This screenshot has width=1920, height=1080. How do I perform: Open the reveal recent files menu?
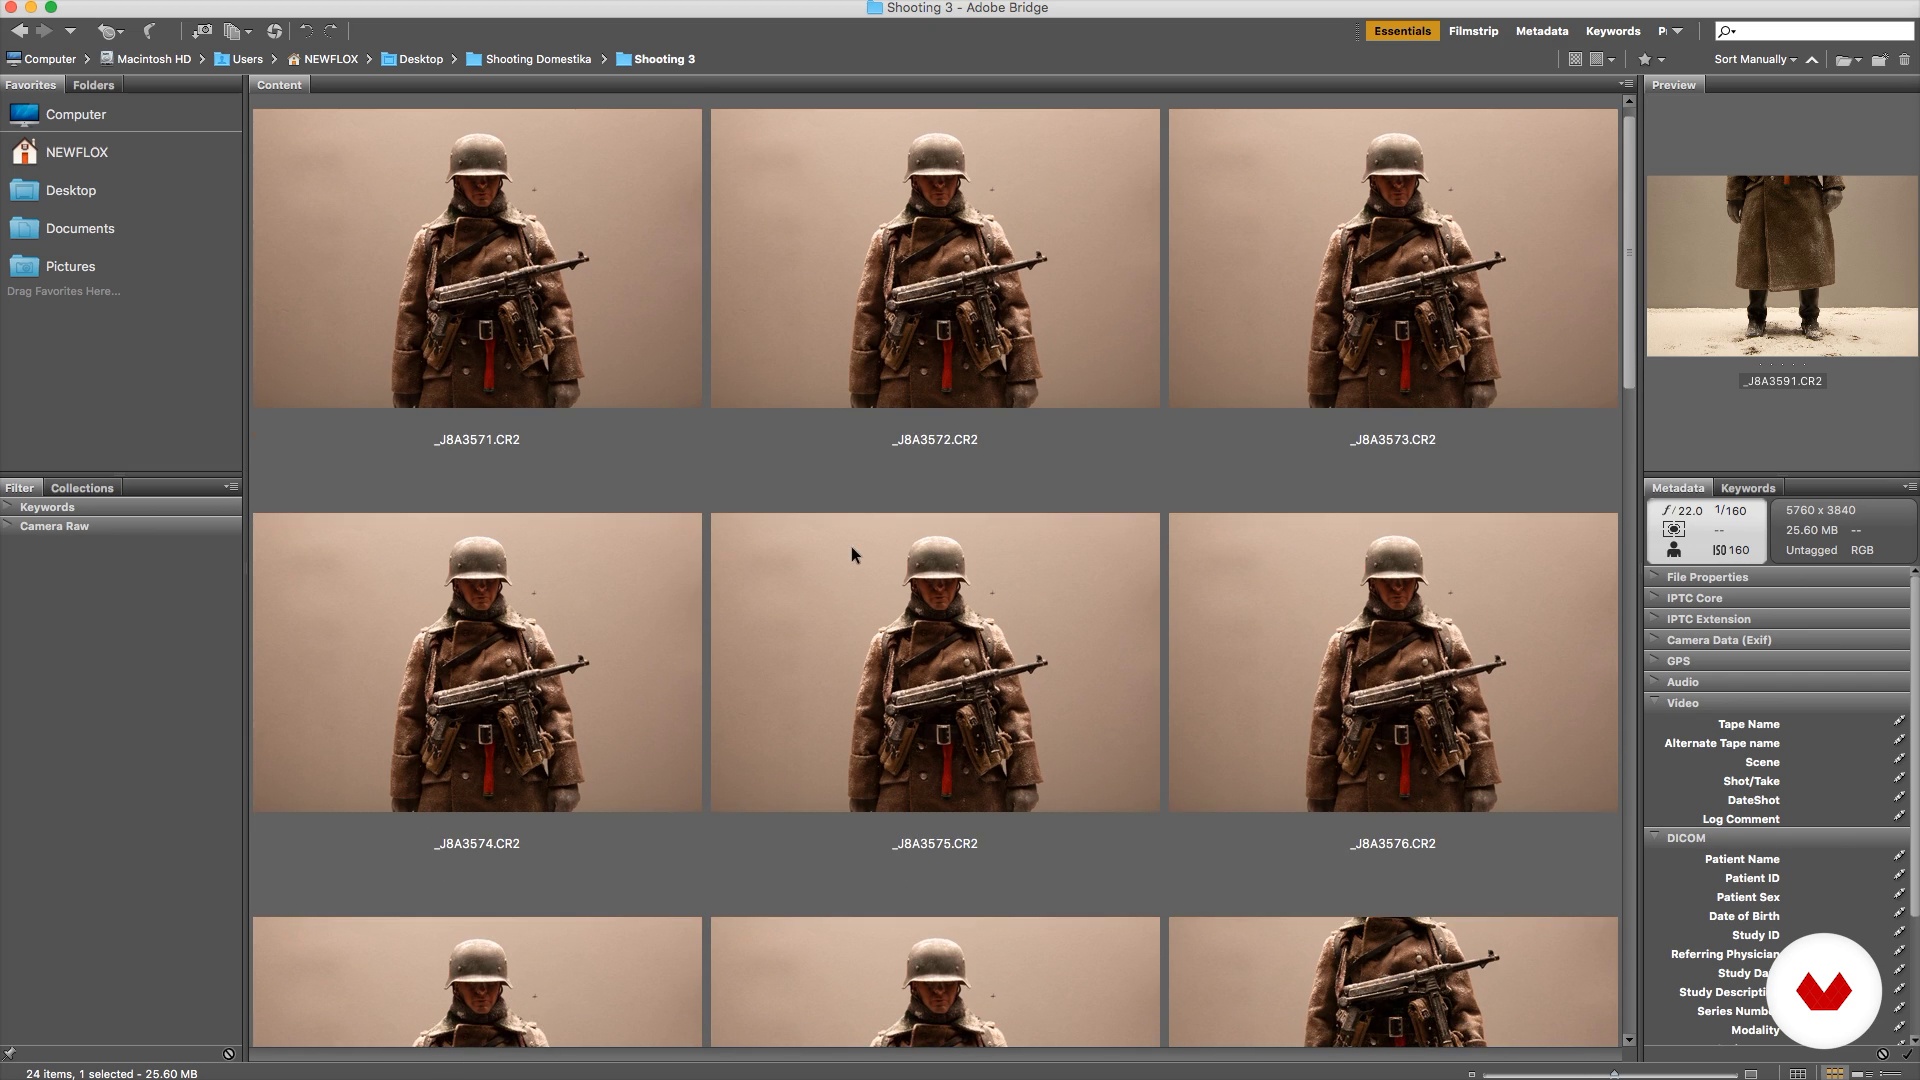(109, 31)
